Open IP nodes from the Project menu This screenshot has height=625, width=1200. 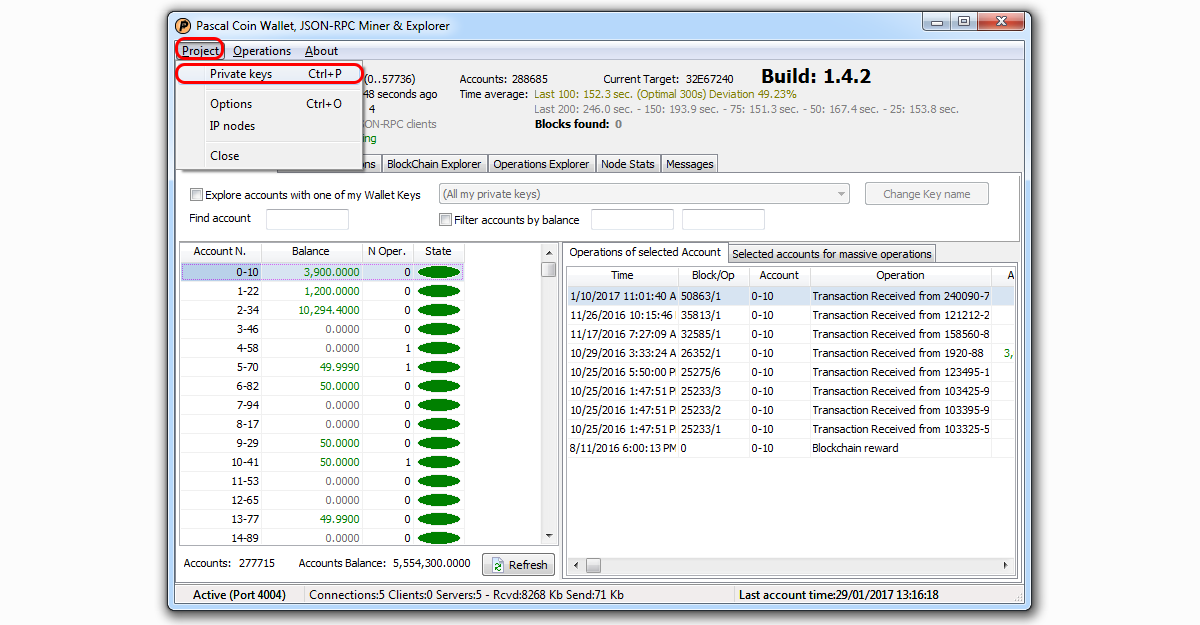click(268, 126)
